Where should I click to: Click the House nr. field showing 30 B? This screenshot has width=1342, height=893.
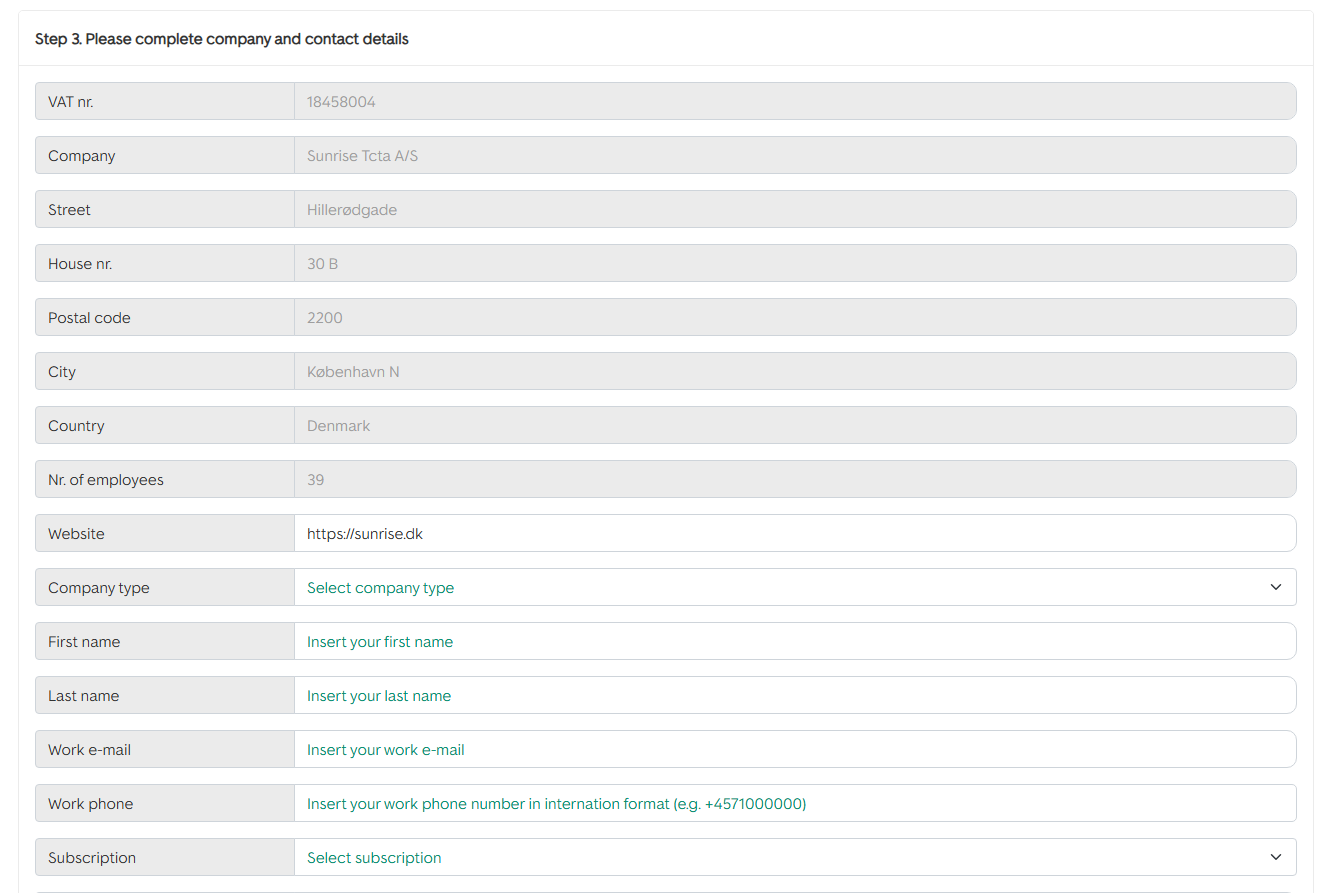[794, 263]
